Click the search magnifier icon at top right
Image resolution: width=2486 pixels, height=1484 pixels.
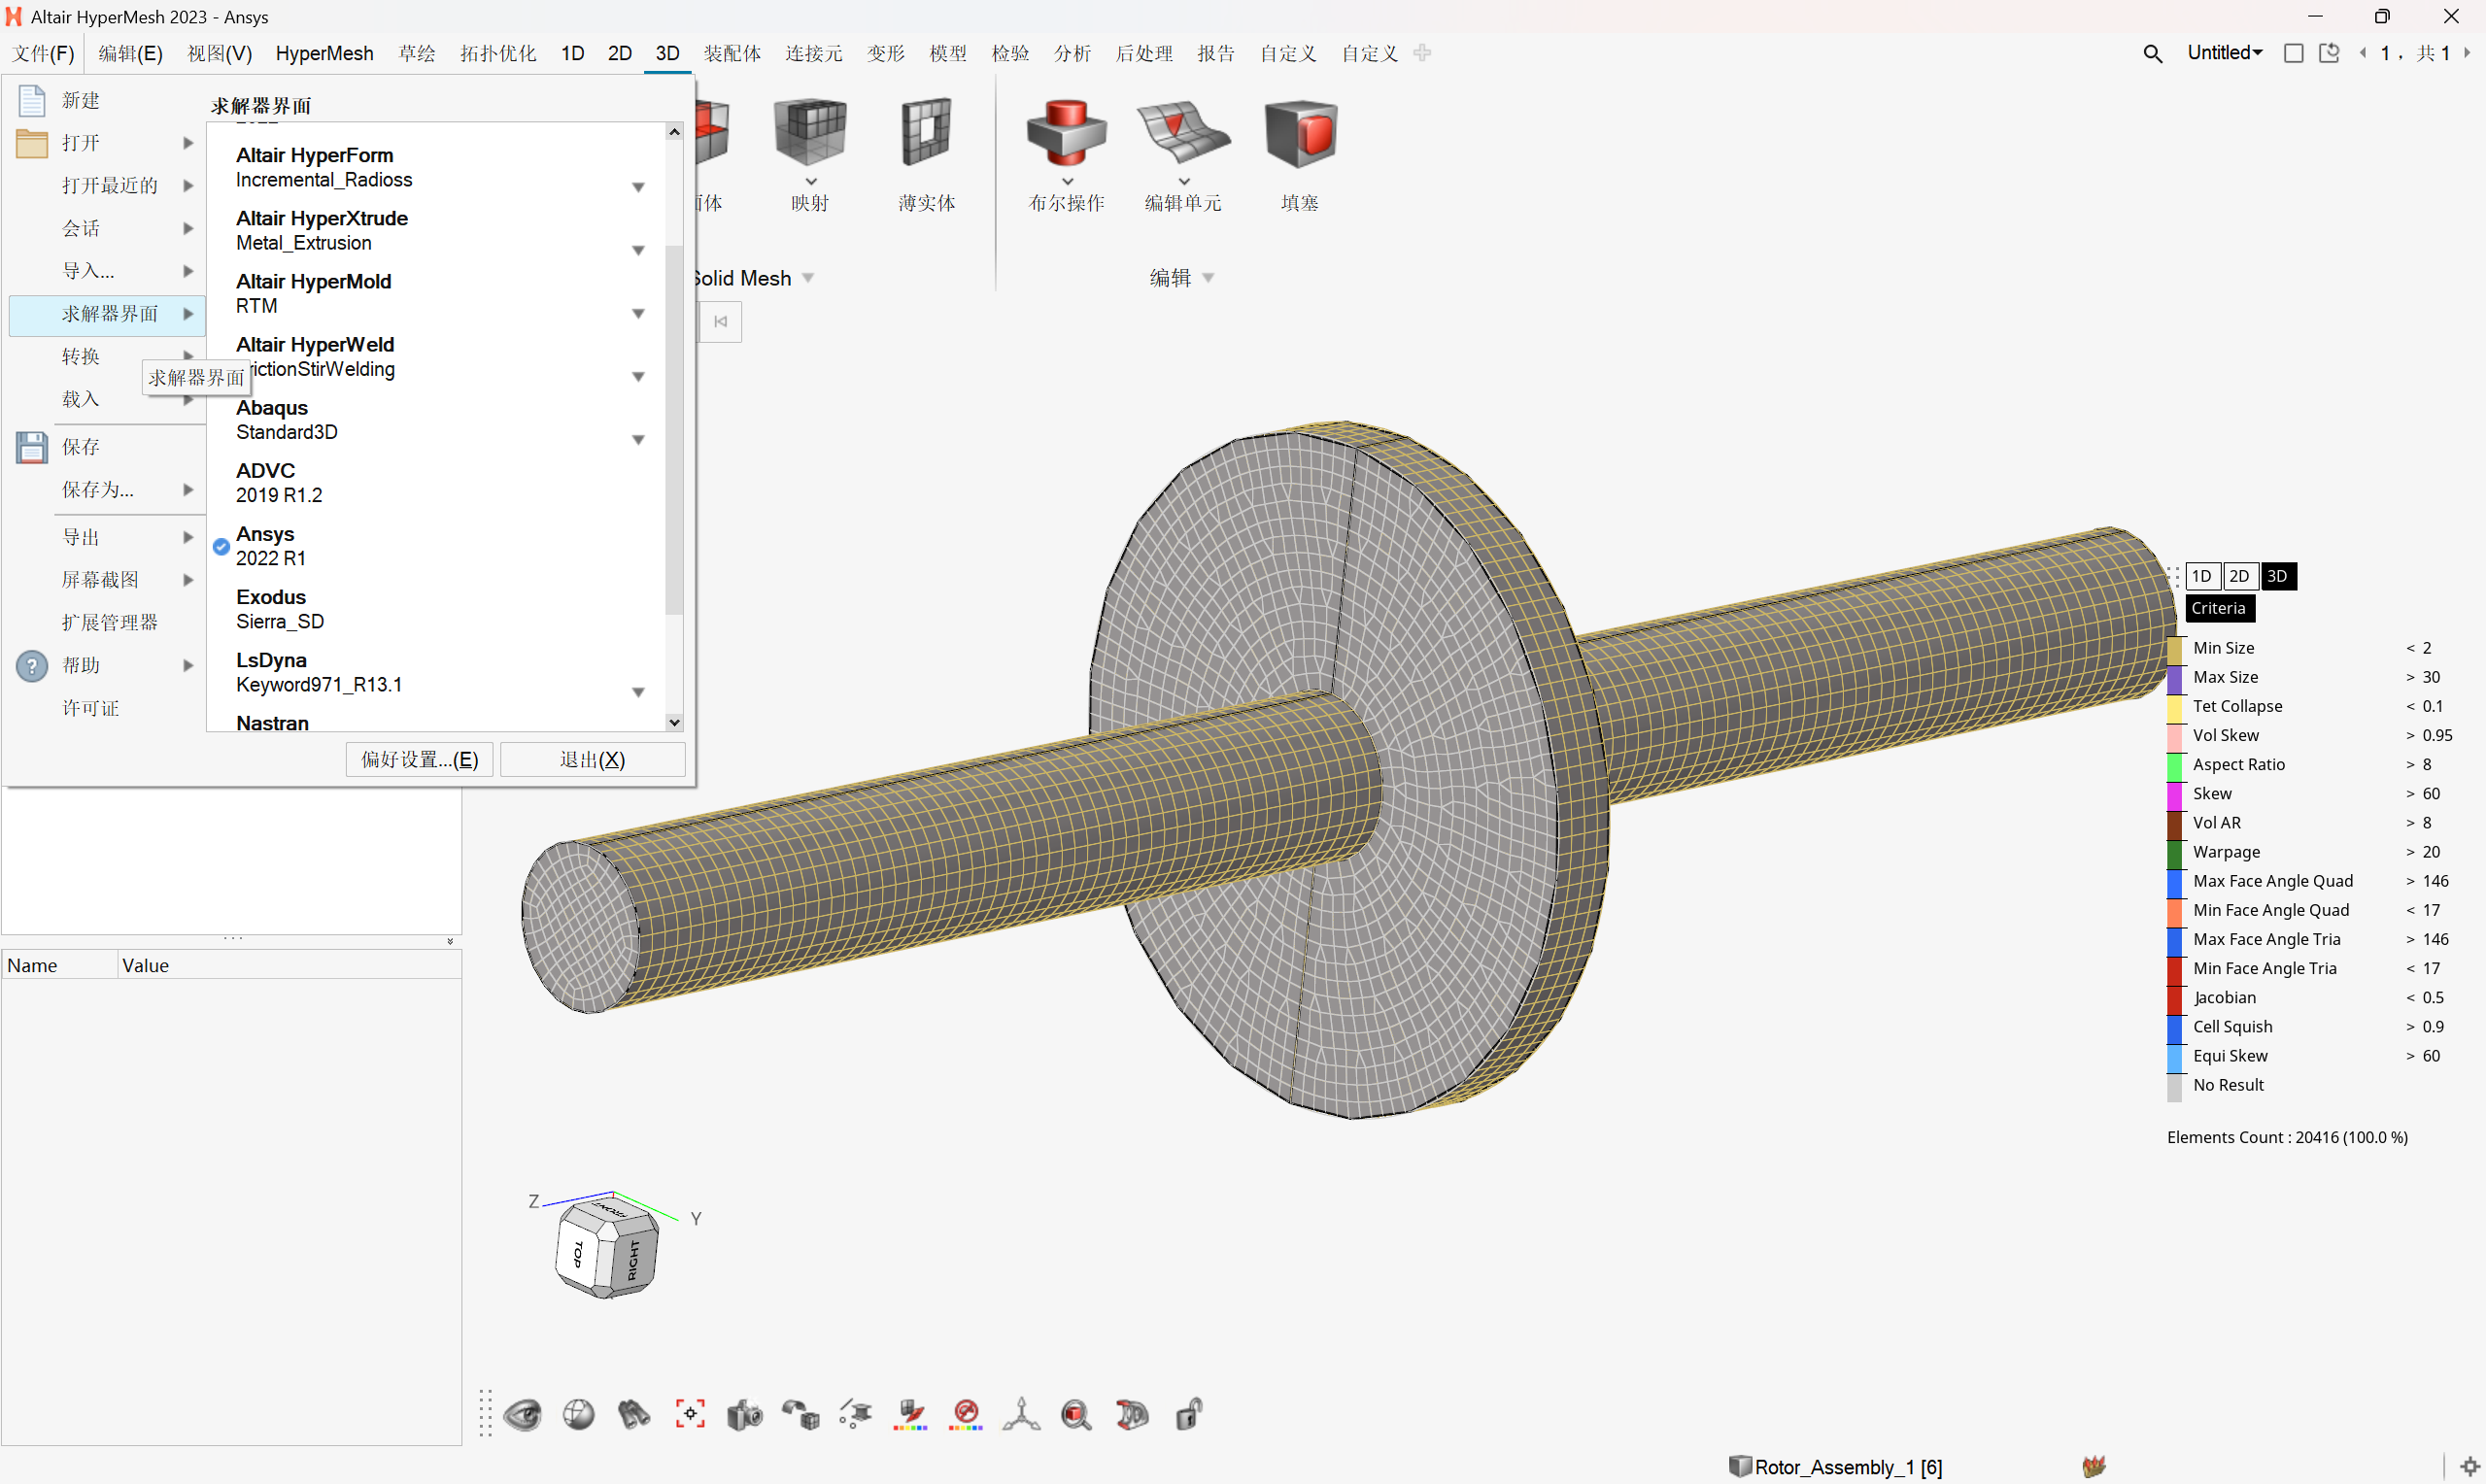pyautogui.click(x=2152, y=54)
